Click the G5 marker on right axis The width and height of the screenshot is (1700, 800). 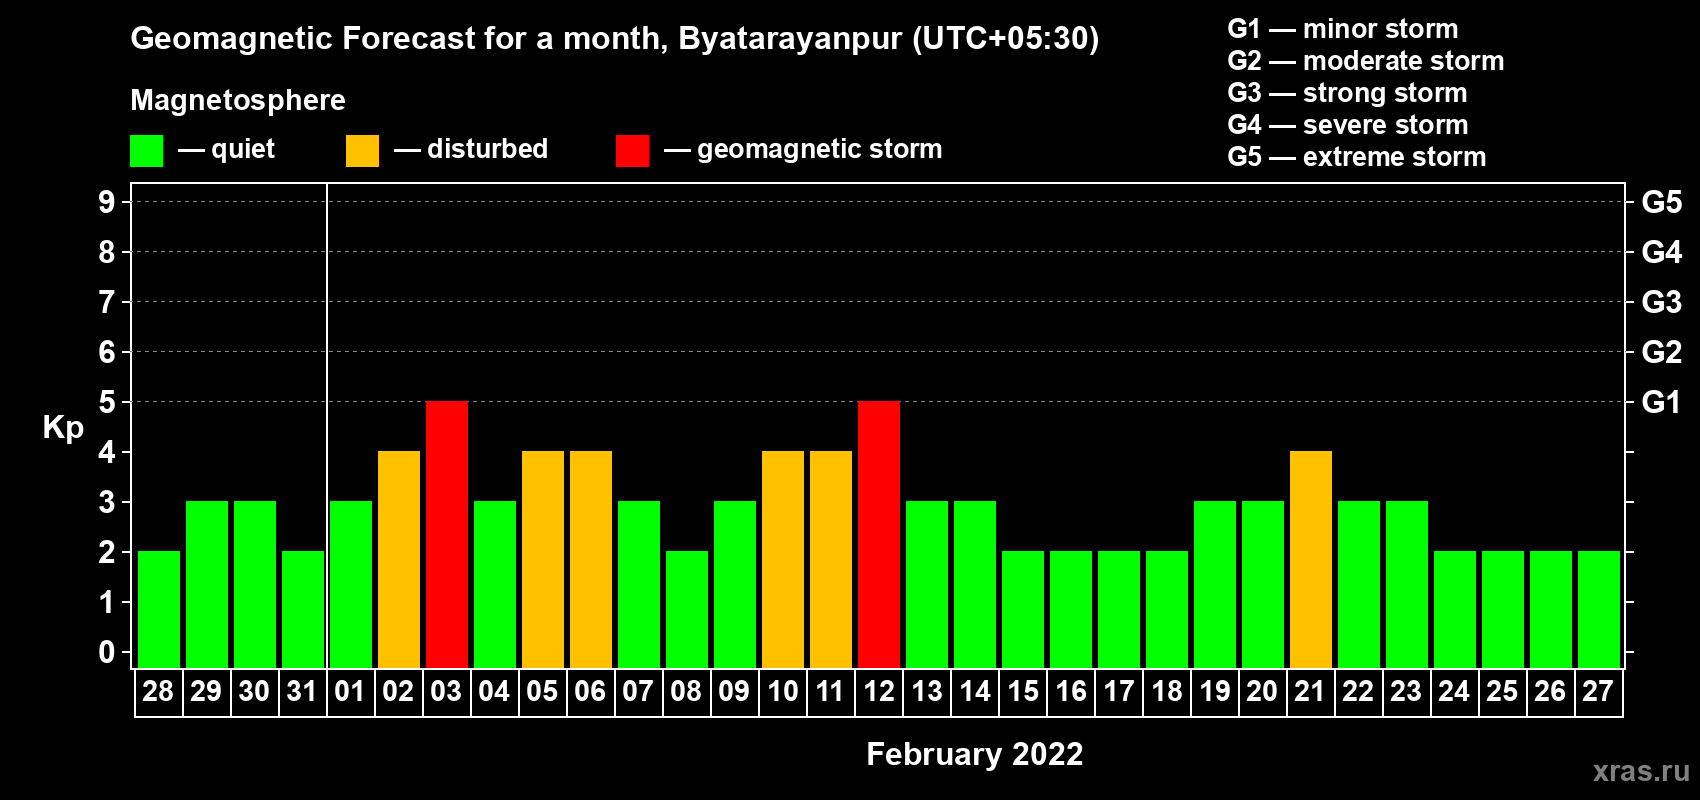tap(1661, 202)
